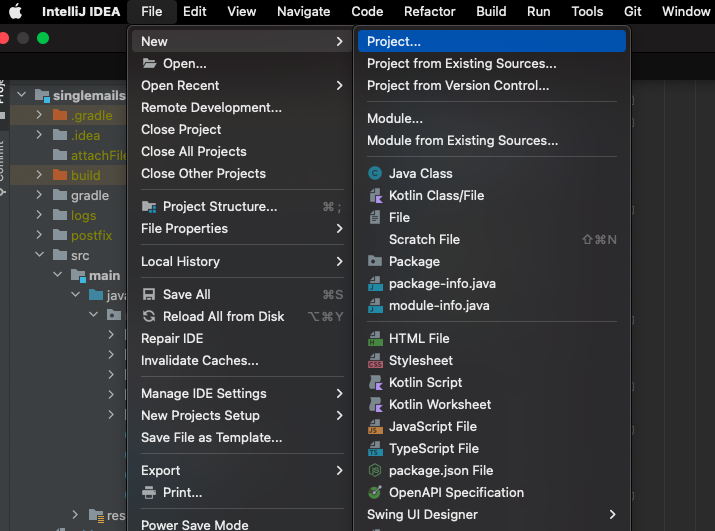
Task: Click the Project Structure icon
Action: (149, 207)
